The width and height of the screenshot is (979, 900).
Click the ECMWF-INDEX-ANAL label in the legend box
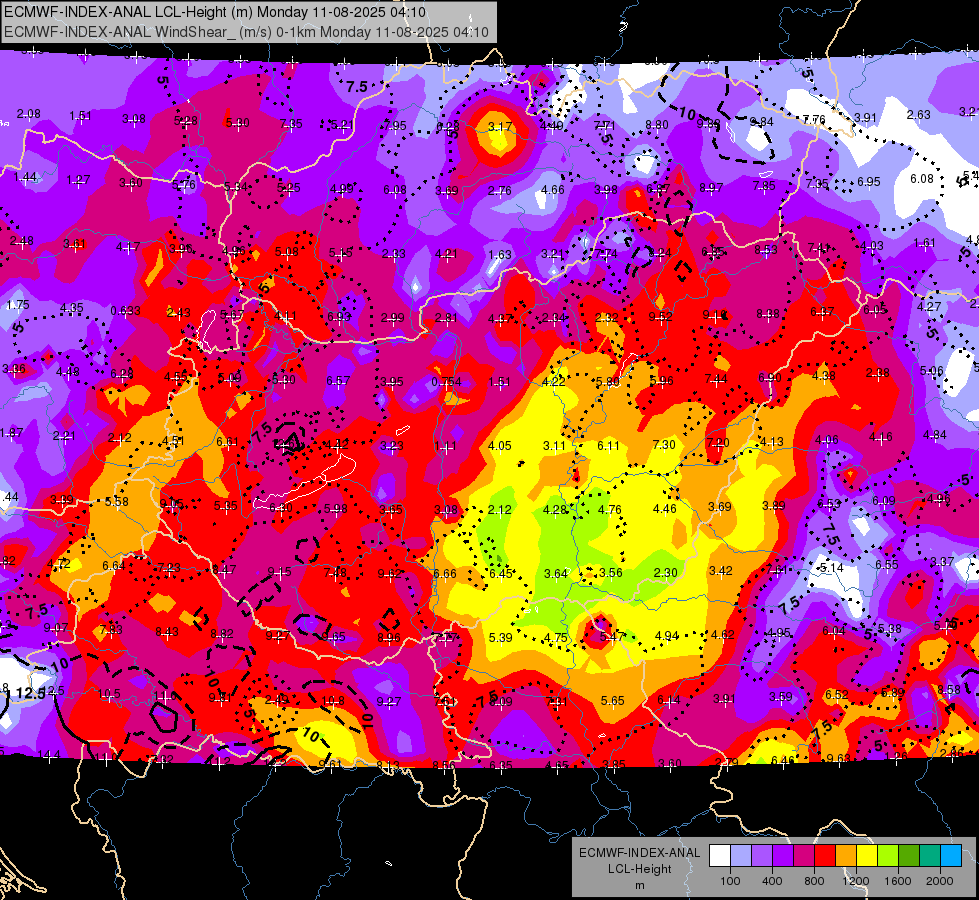(639, 853)
